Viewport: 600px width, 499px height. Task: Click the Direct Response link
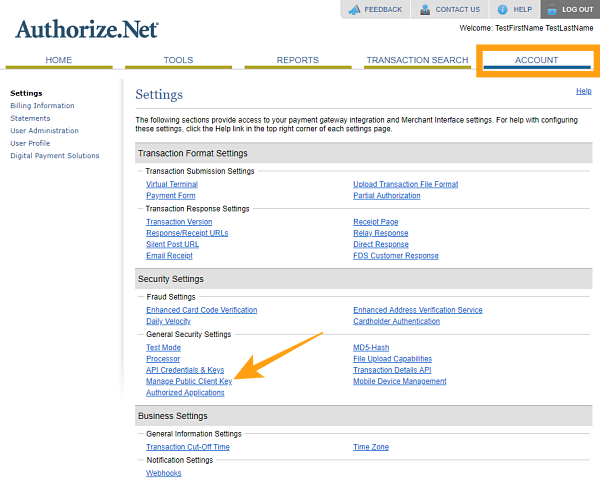(x=381, y=244)
